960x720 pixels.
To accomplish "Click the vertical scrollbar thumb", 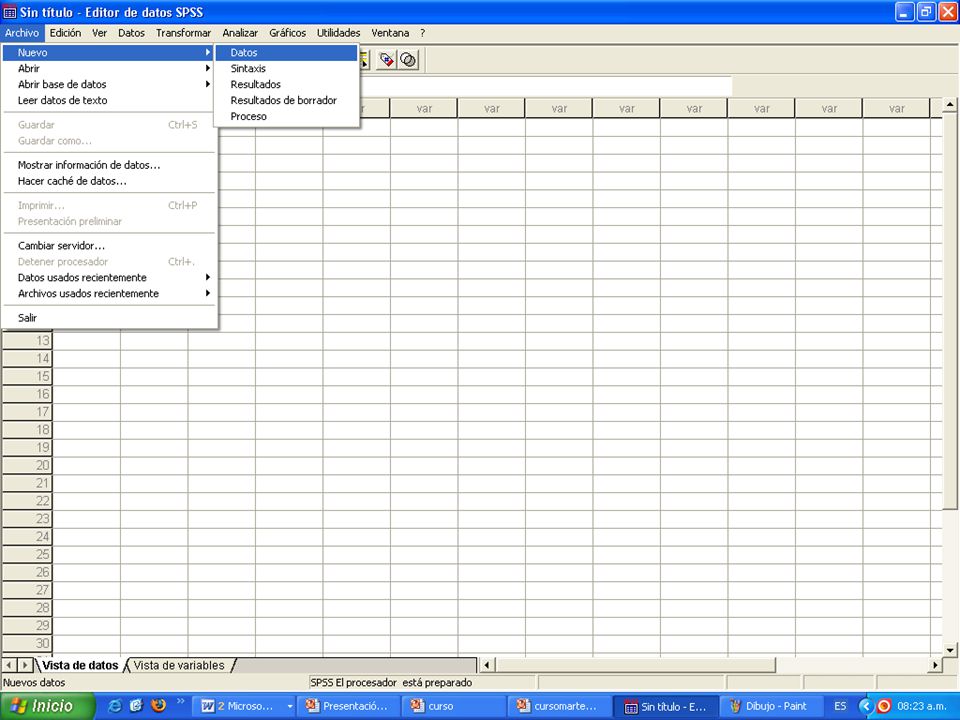I will [x=950, y=310].
